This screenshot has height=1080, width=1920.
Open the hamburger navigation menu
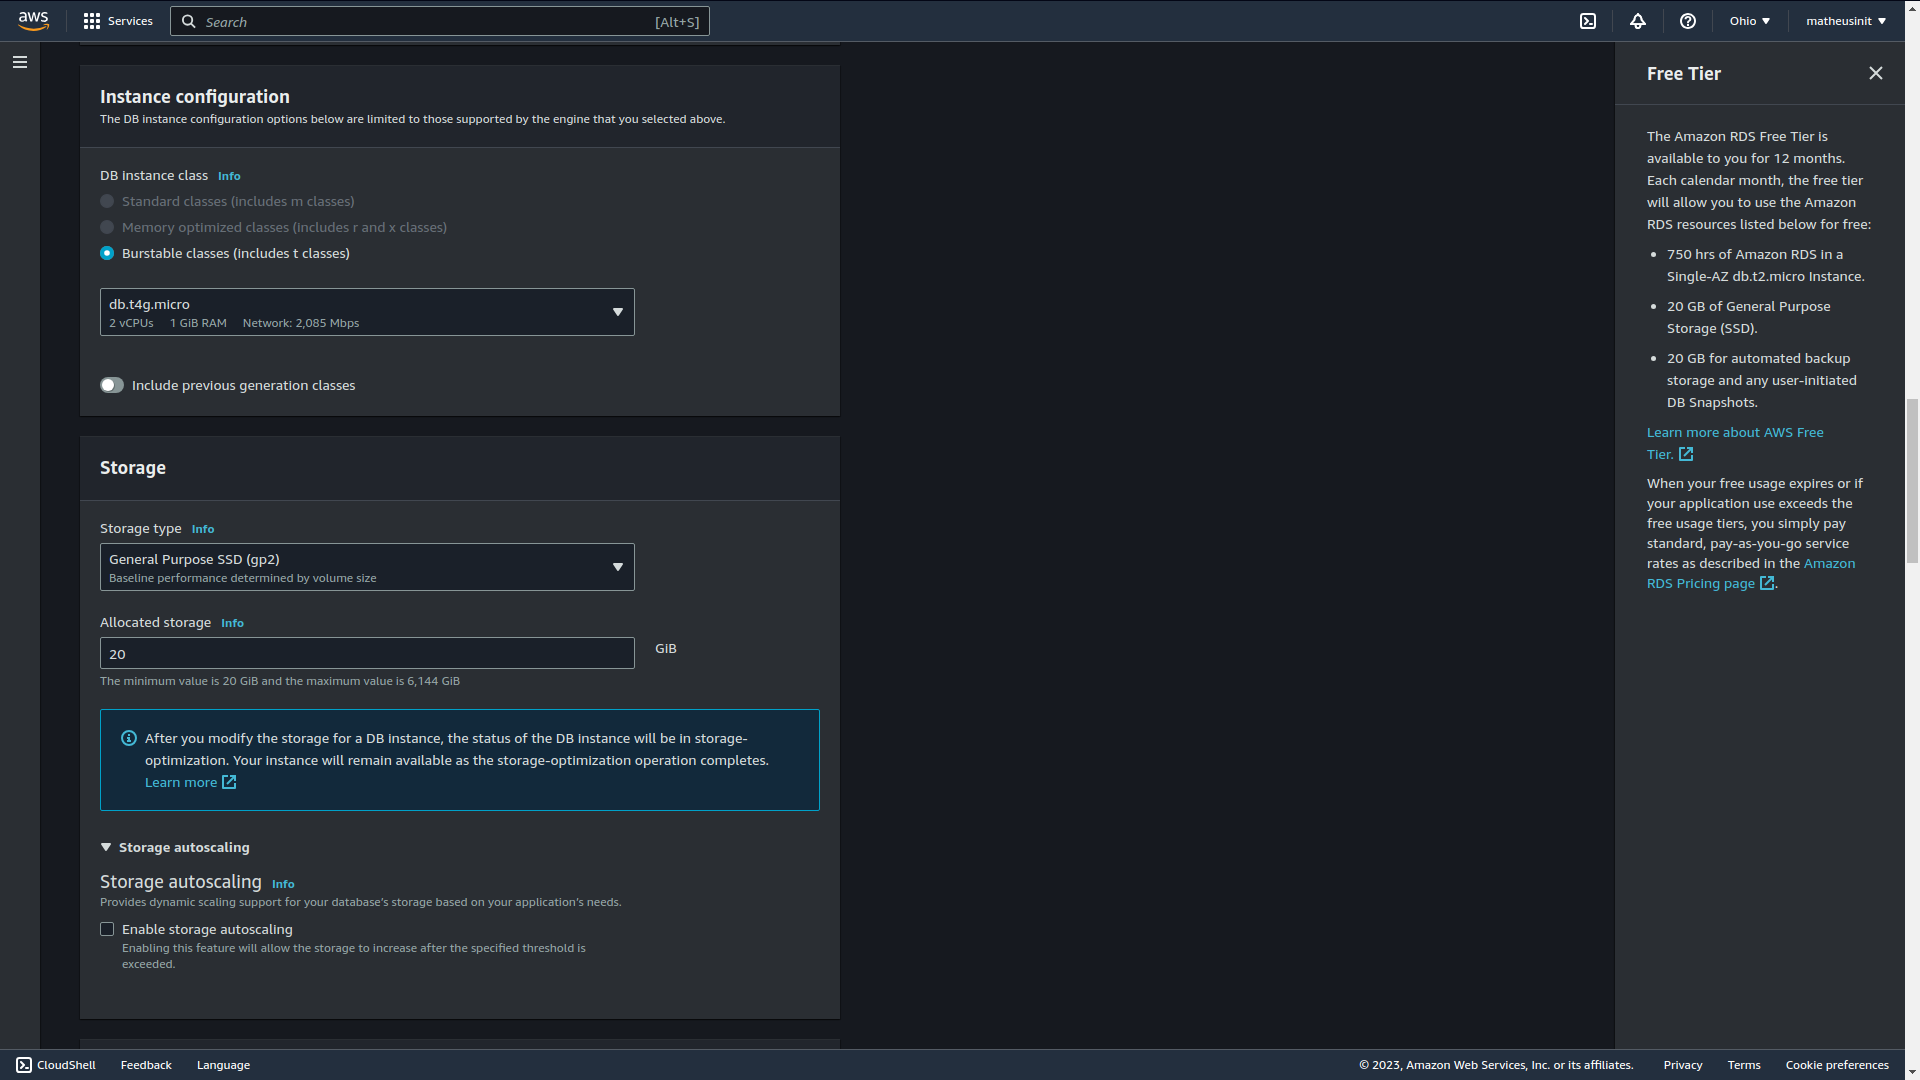[x=19, y=62]
